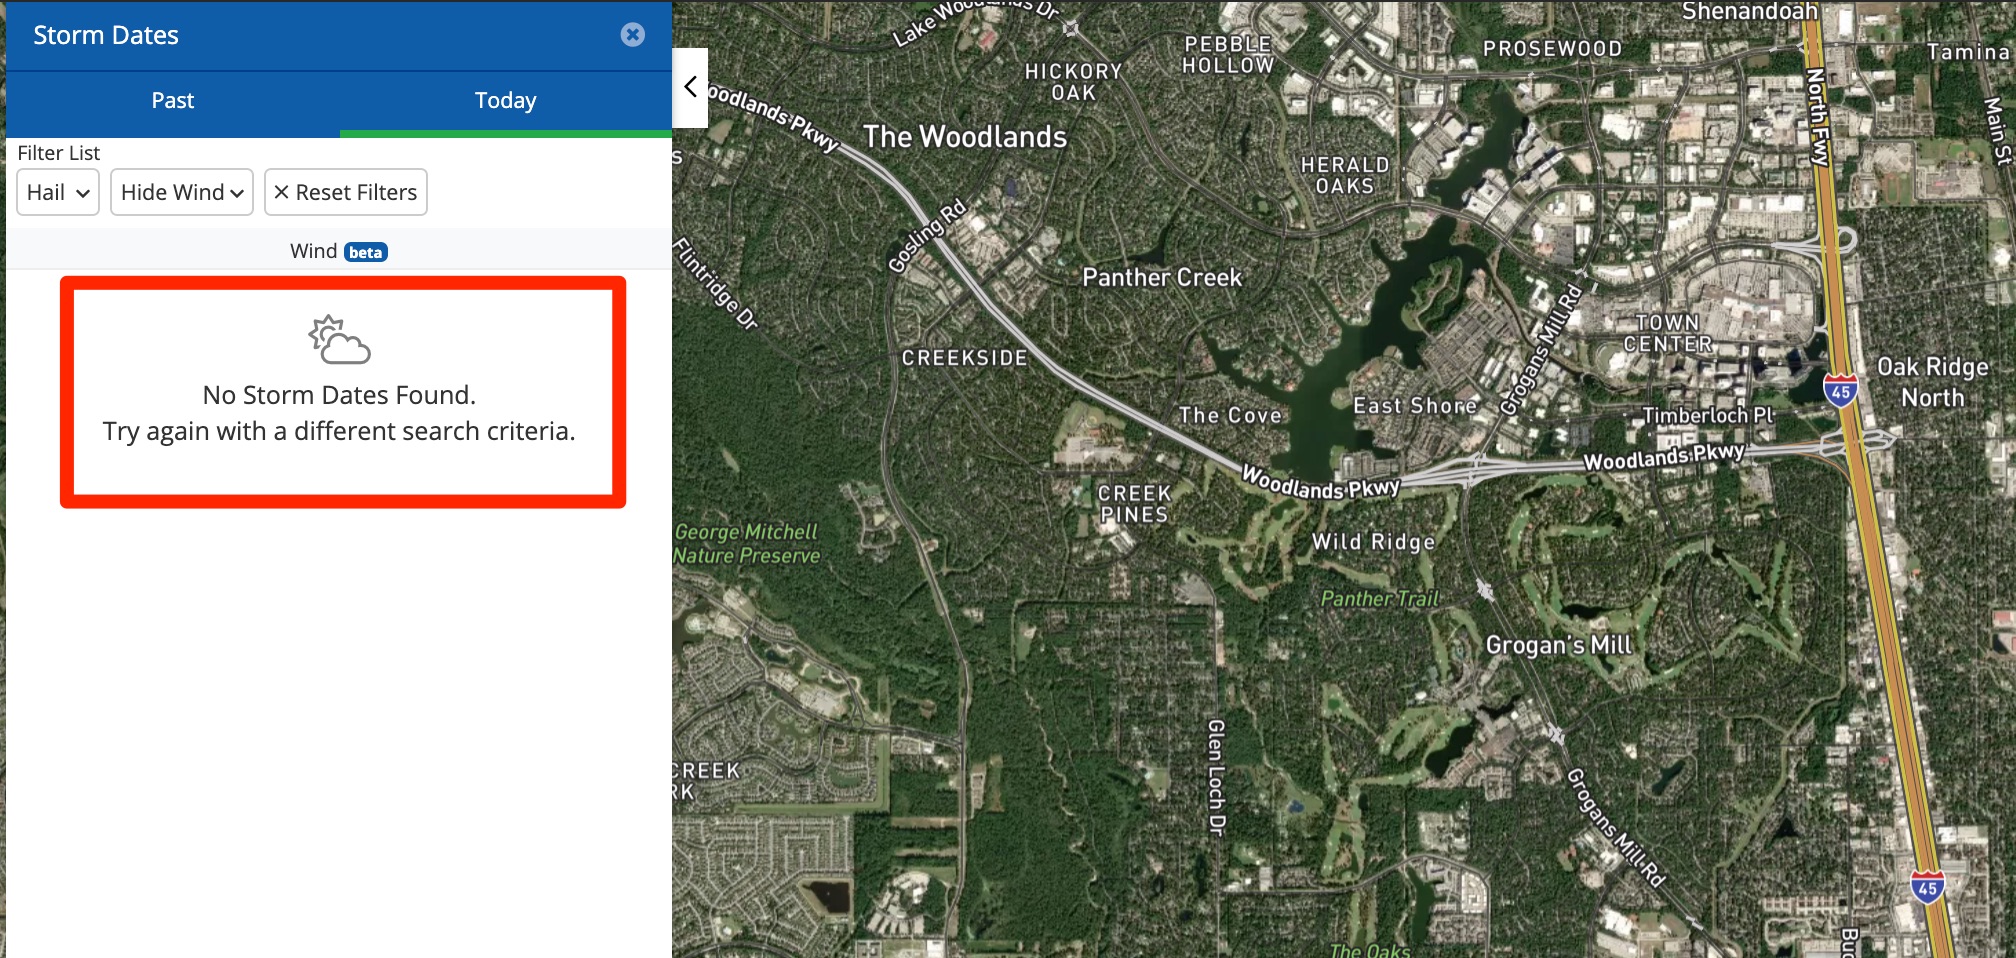Switch to the Past tab
Screen dimensions: 2016x958
pos(172,100)
